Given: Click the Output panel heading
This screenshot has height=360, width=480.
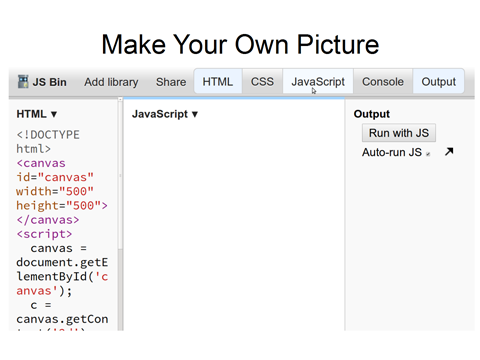Looking at the screenshot, I should tap(372, 114).
